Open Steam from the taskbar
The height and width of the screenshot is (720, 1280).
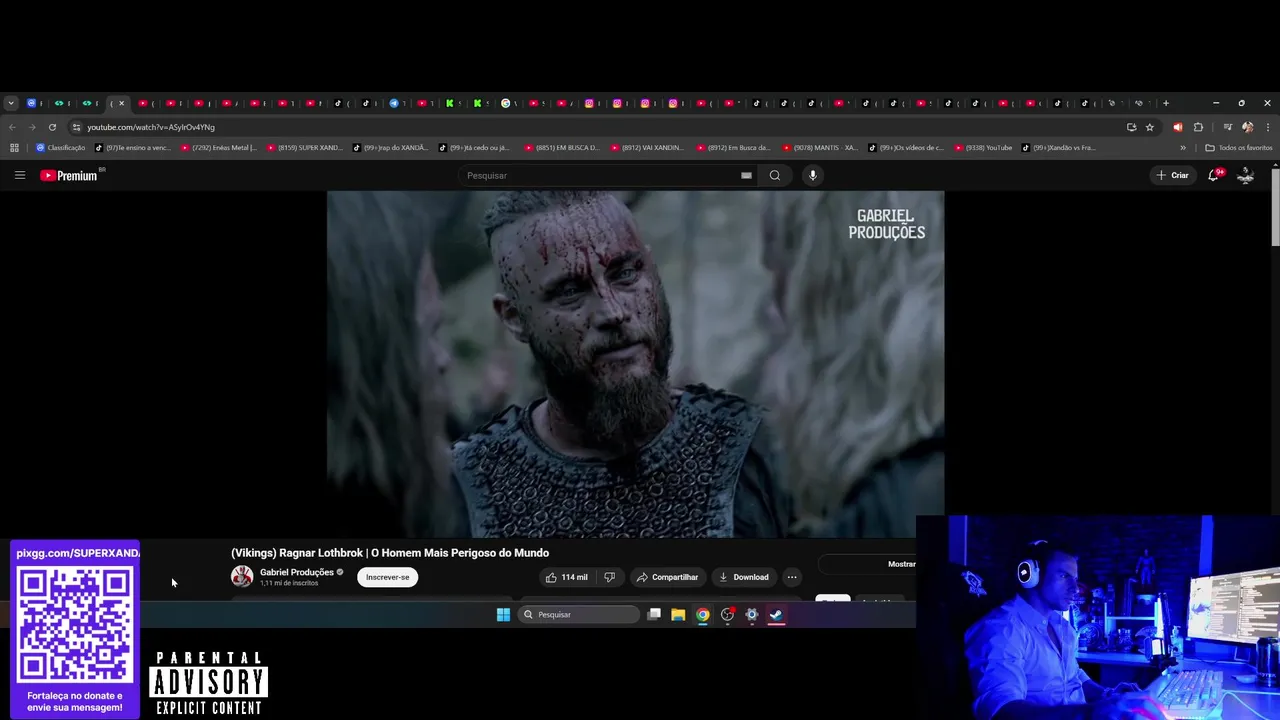pyautogui.click(x=777, y=615)
